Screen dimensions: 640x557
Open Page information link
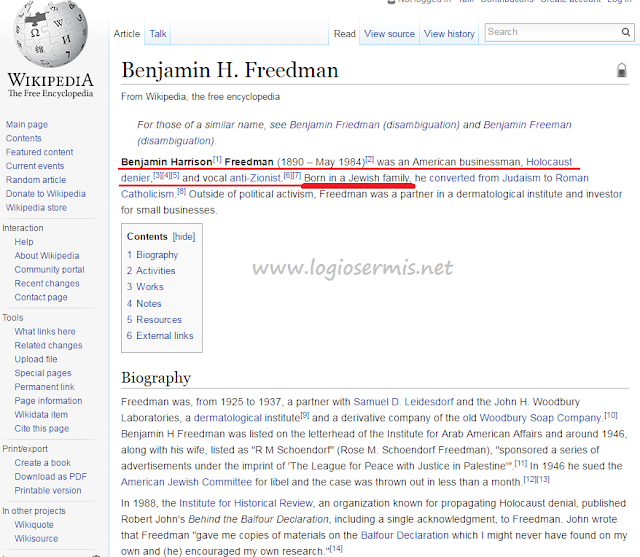[x=48, y=401]
